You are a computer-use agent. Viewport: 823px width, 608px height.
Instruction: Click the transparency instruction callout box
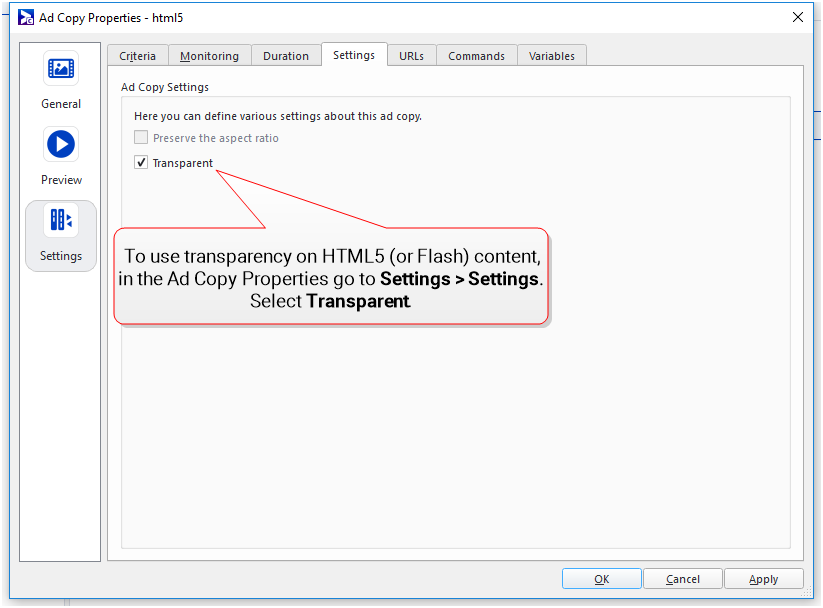331,276
